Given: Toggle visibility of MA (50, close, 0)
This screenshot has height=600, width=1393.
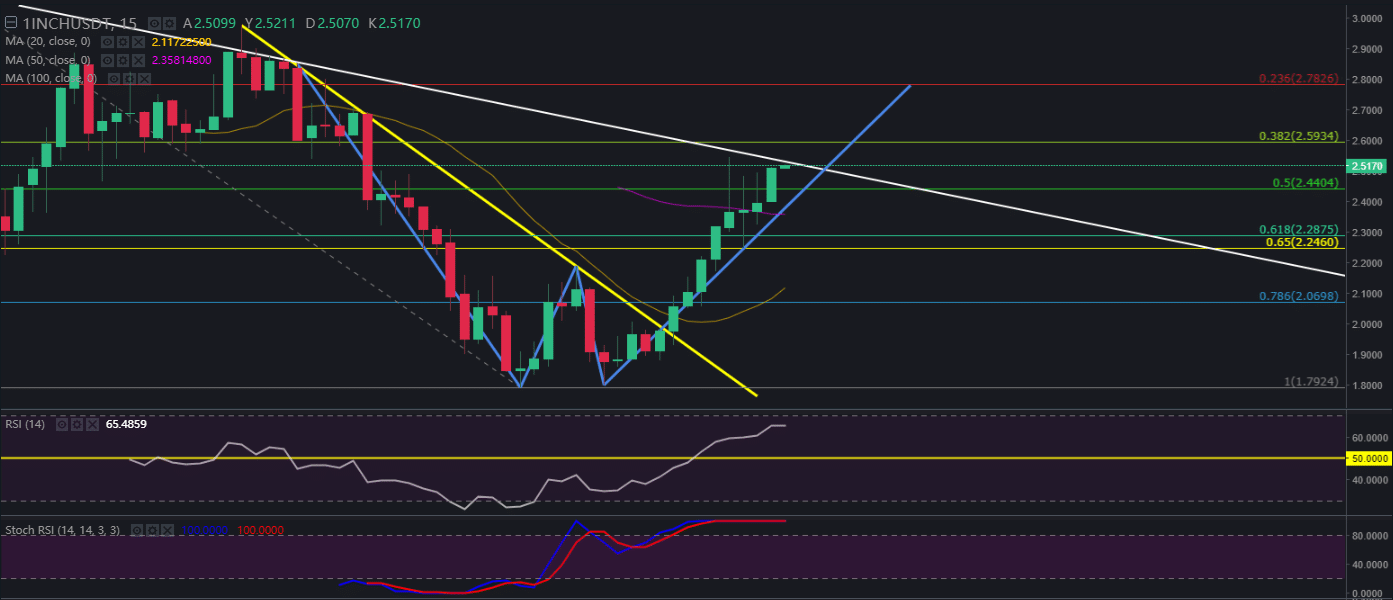Looking at the screenshot, I should click(x=109, y=60).
